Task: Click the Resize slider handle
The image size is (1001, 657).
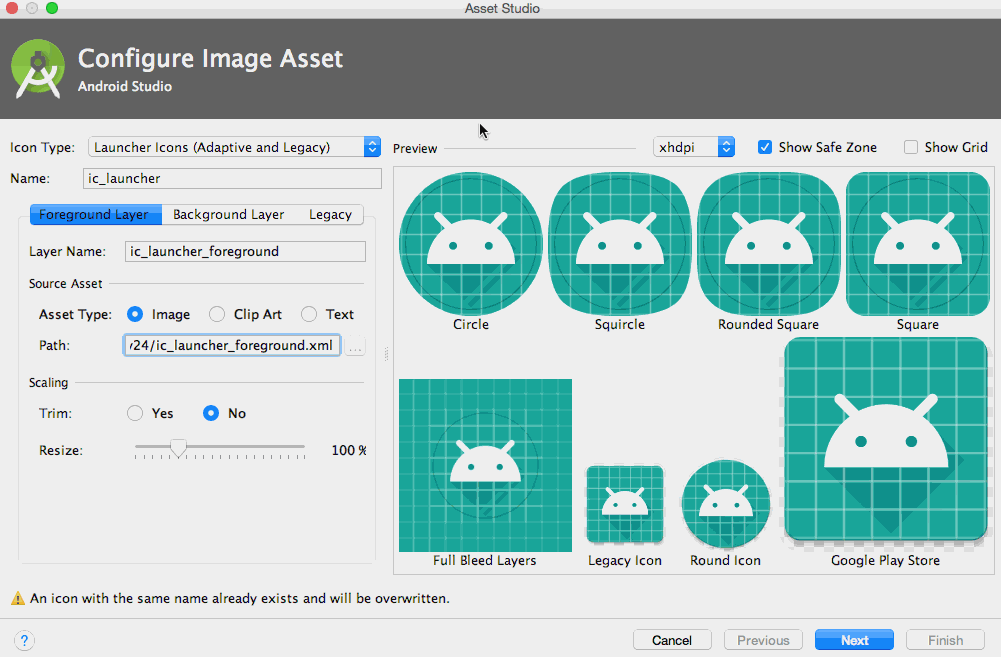Action: (178, 449)
